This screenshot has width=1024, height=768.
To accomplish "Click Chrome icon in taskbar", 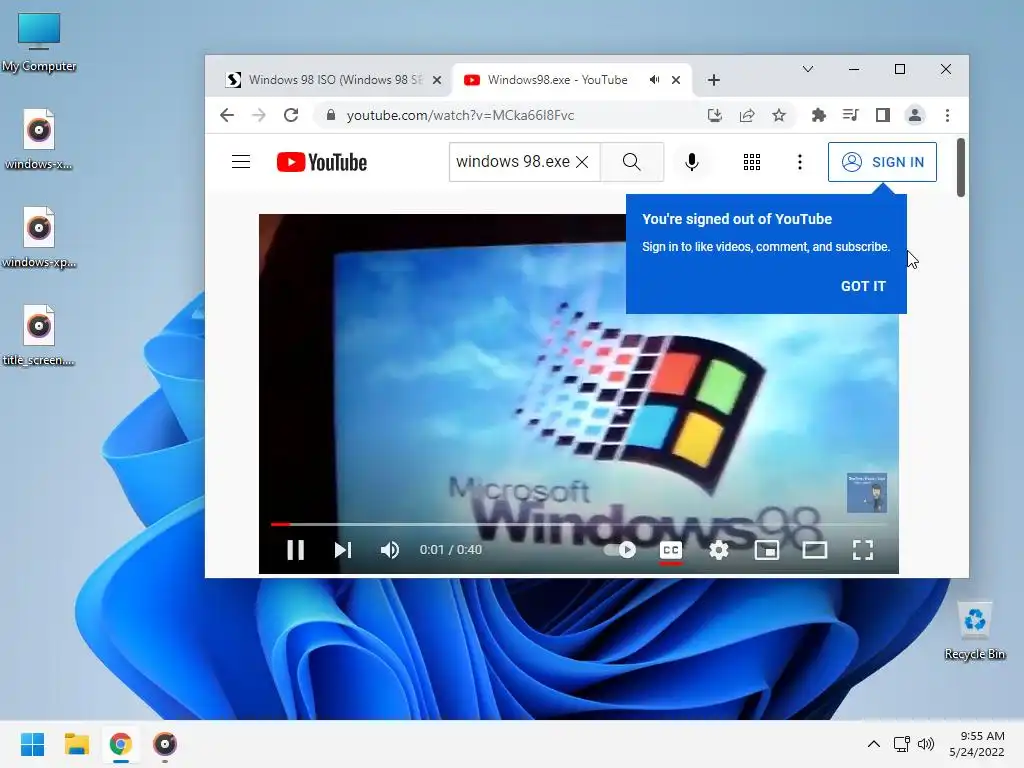I will 120,744.
